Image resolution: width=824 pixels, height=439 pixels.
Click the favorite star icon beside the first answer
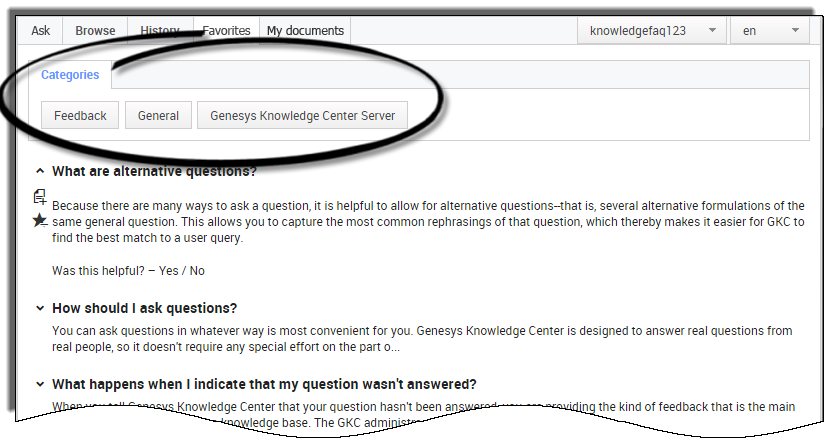[39, 219]
